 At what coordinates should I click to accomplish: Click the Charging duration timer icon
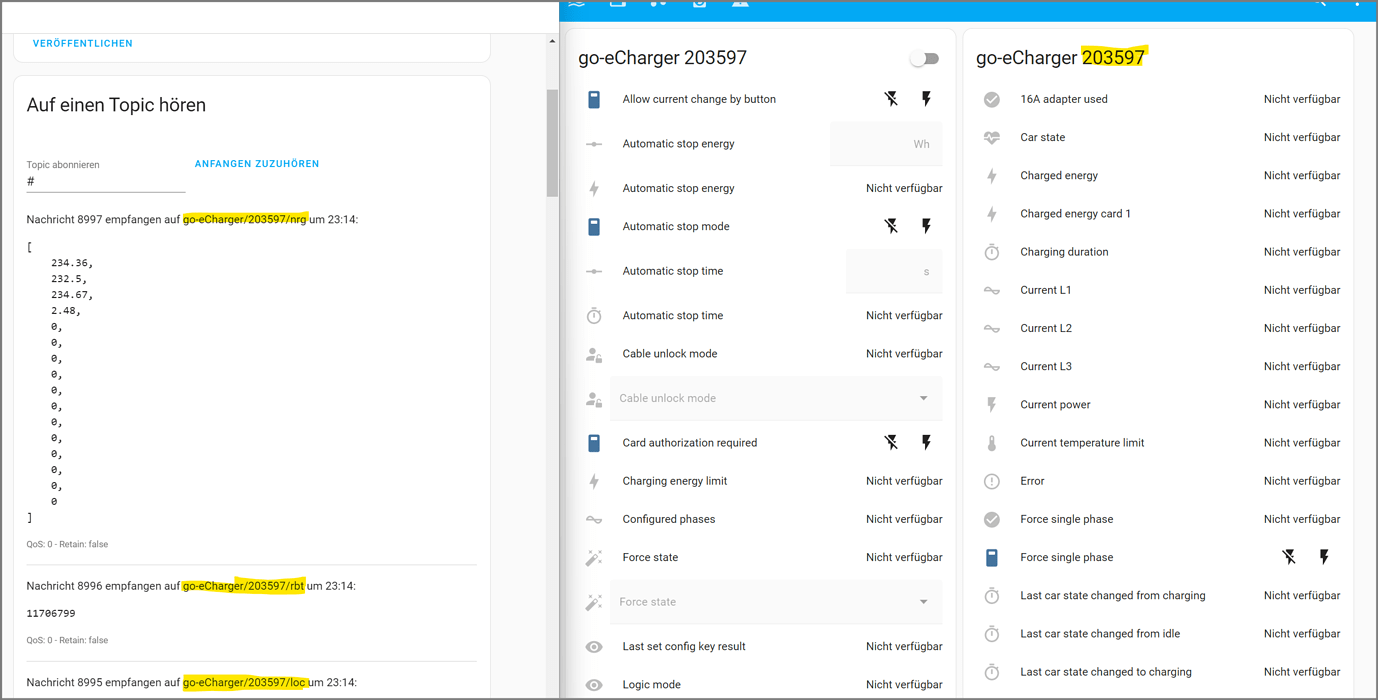(x=991, y=252)
